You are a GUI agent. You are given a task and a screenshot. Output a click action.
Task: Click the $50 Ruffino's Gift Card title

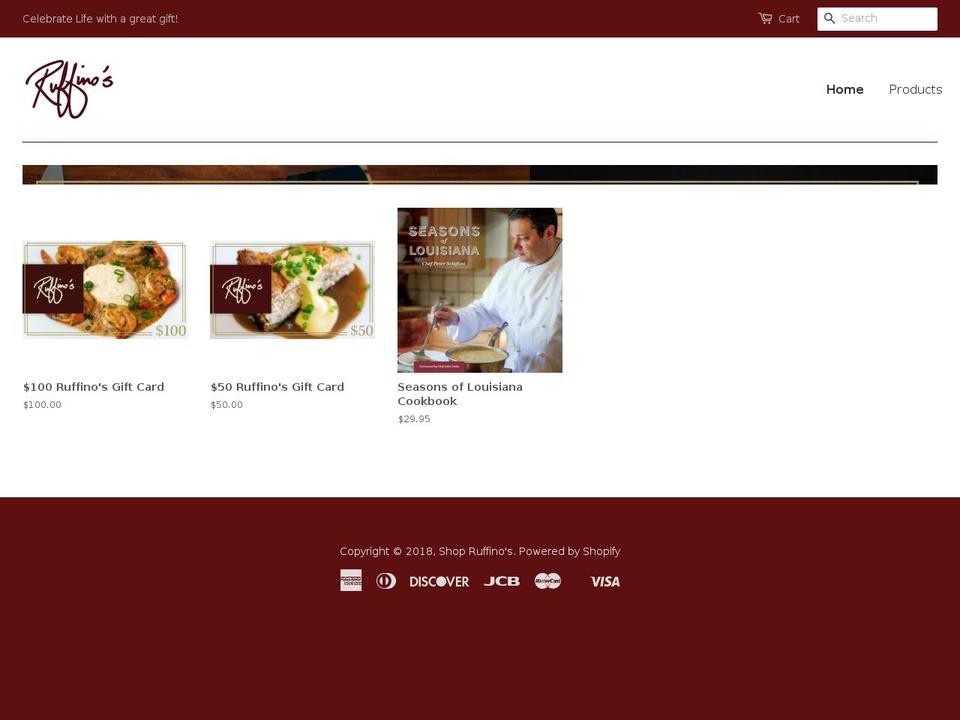click(277, 387)
